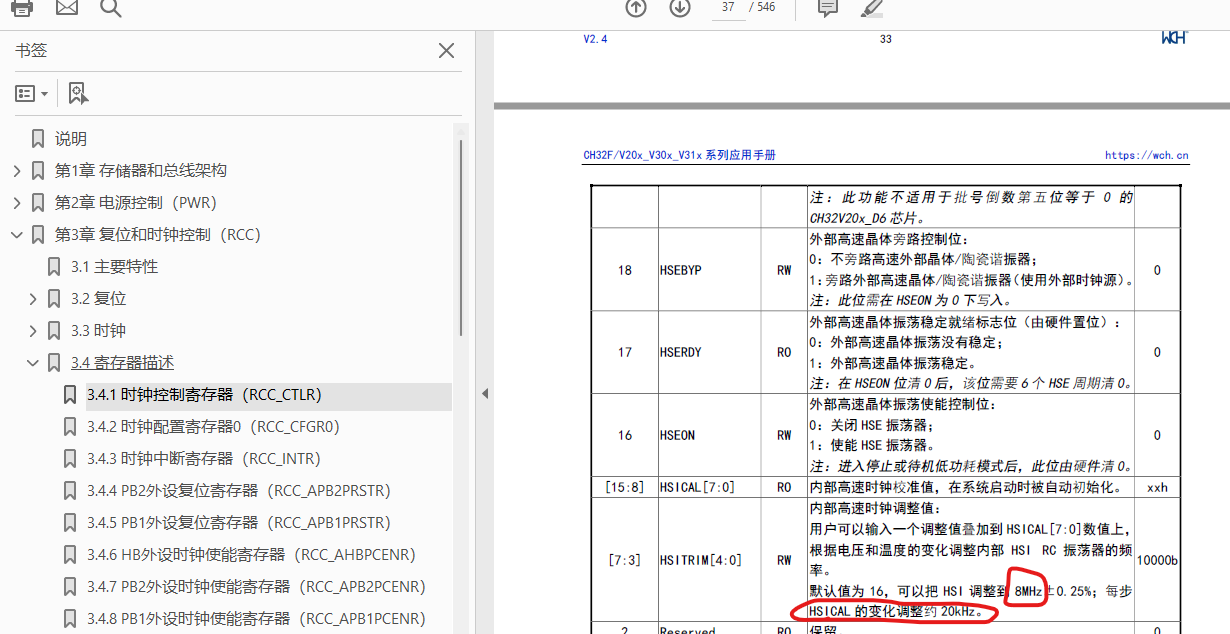
Task: Click bookmark icon beside 说明
Action: pyautogui.click(x=38, y=139)
